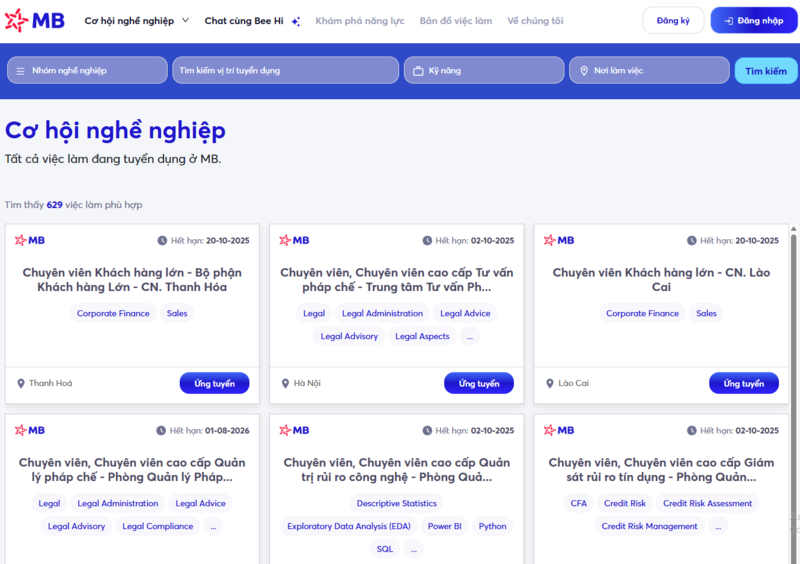
Task: Click the Python tag
Action: pos(492,526)
